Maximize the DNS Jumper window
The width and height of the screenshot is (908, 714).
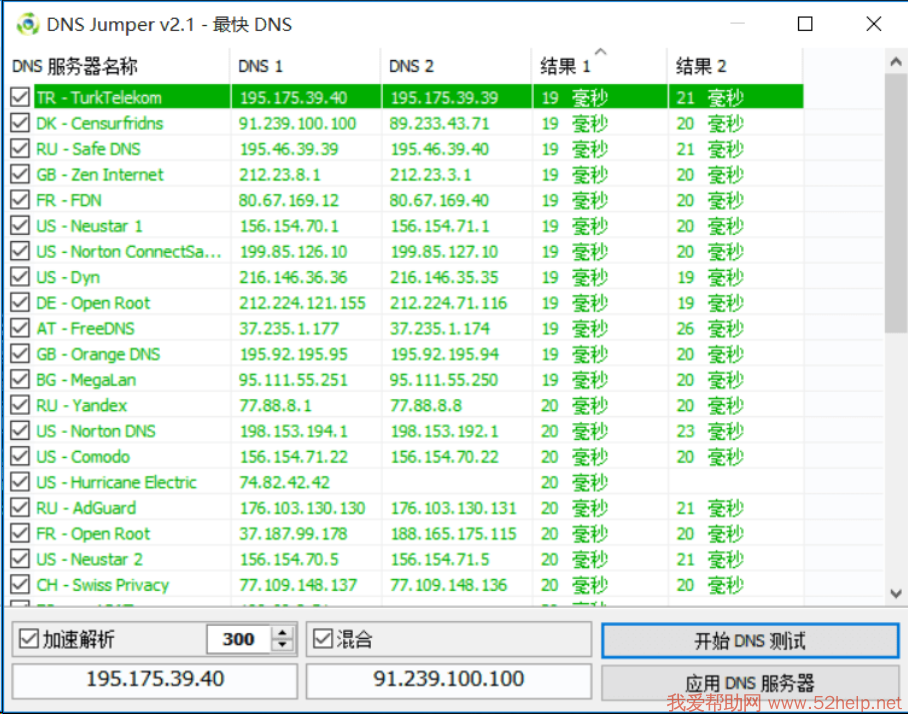coord(805,24)
